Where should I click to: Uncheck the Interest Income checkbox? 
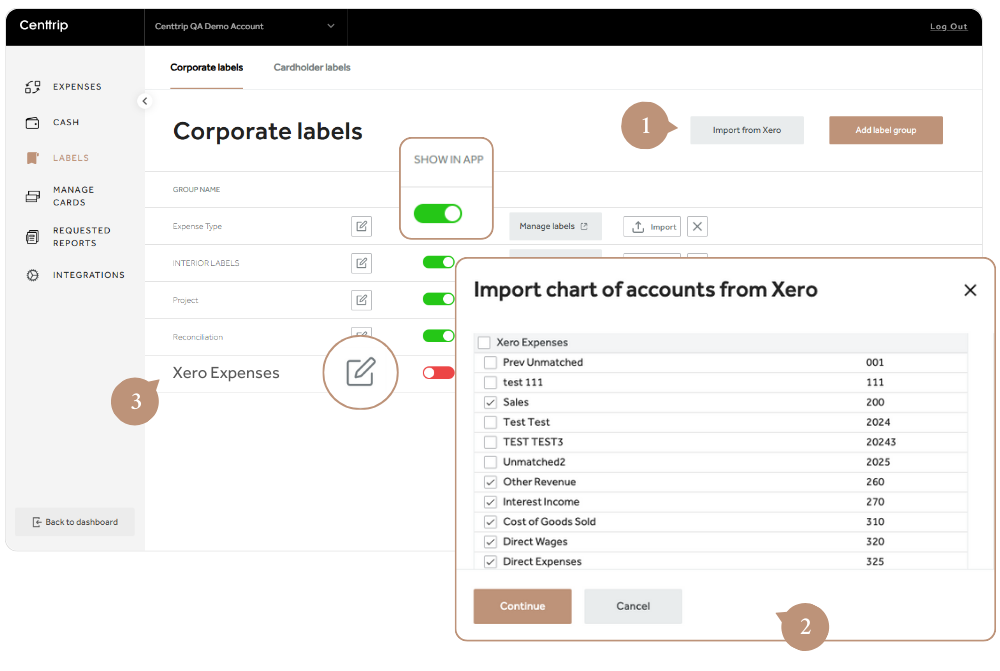pos(490,502)
